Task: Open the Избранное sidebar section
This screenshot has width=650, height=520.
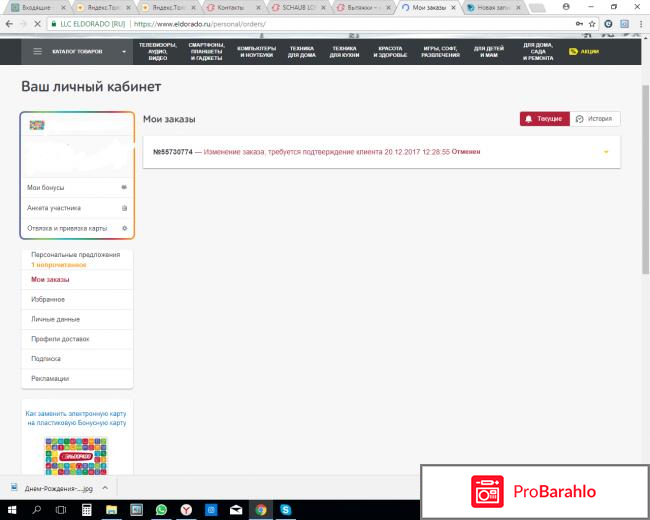Action: (47, 299)
